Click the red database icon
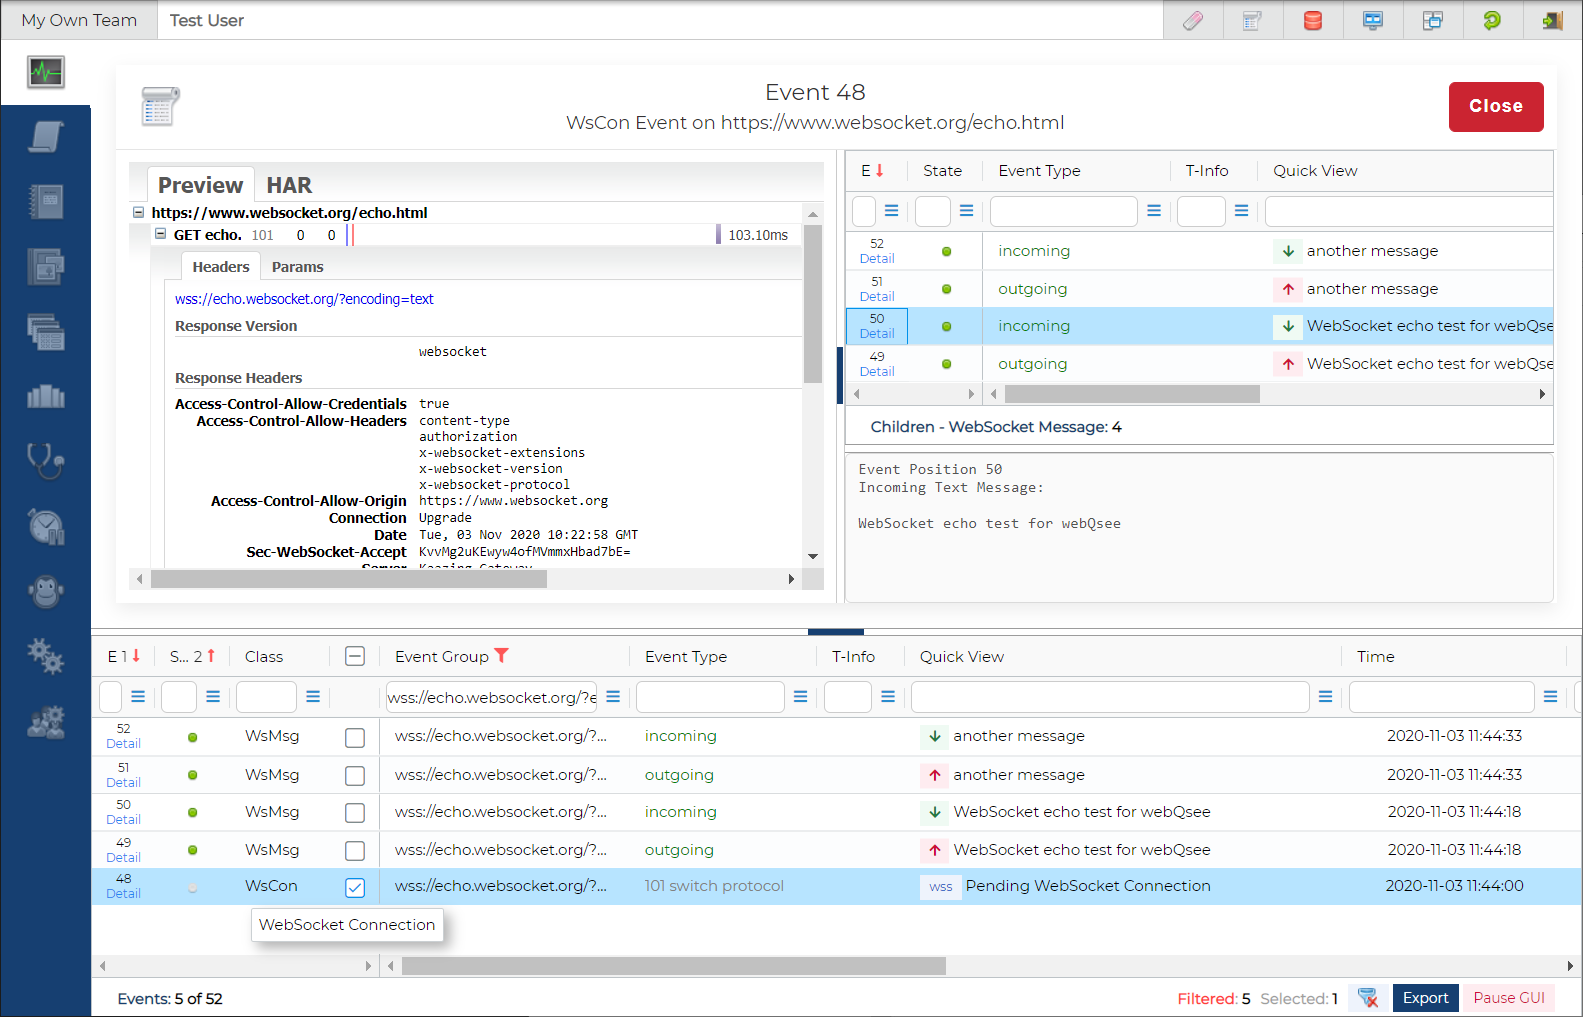The width and height of the screenshot is (1583, 1017). (x=1313, y=20)
